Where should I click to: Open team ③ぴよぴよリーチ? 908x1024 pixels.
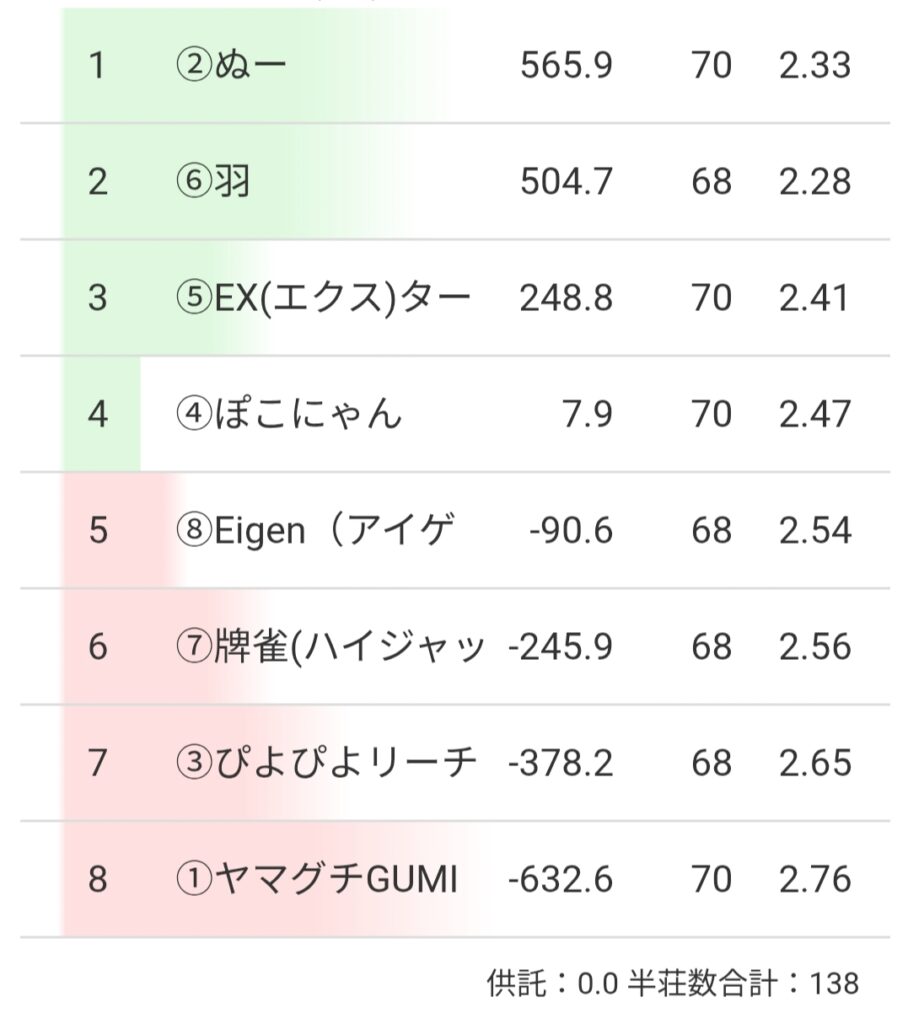[x=324, y=763]
